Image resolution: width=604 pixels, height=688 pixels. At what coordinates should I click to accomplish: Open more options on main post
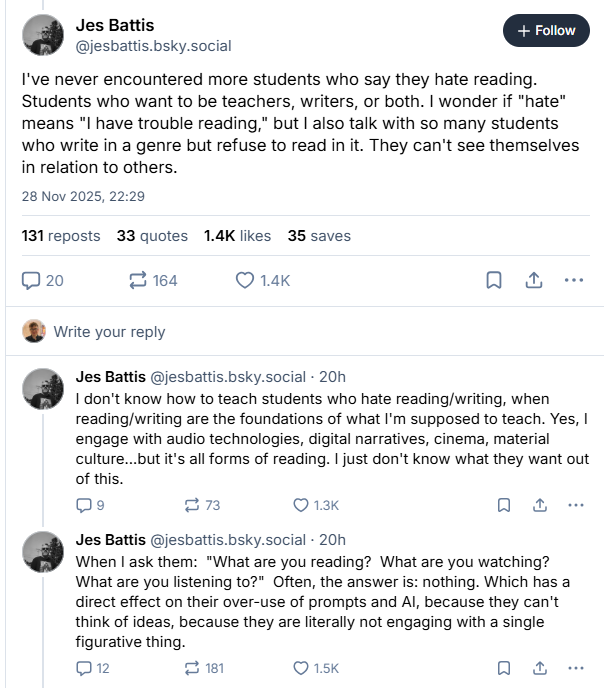[574, 281]
